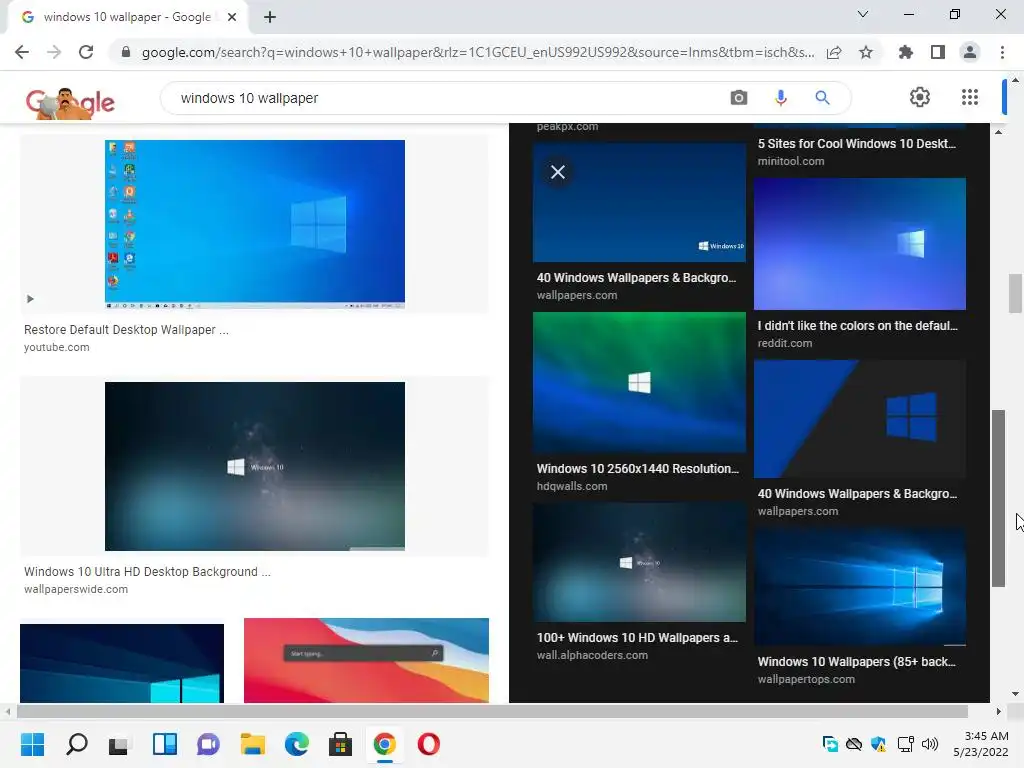The width and height of the screenshot is (1024, 768).
Task: Open Restore Default Desktop Wallpaper thumbnail
Action: point(255,224)
